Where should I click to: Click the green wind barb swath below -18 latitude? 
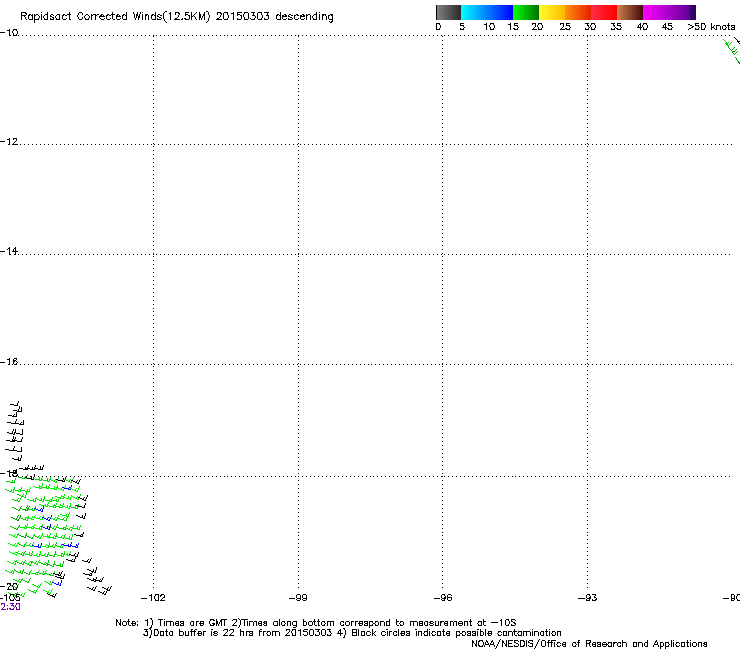(x=45, y=536)
